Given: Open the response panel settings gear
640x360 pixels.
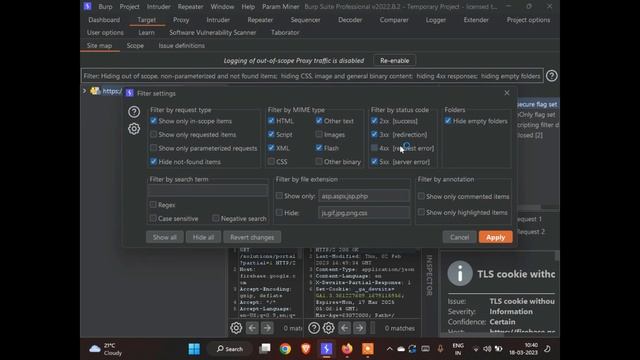Looking at the screenshot, I should (x=329, y=328).
